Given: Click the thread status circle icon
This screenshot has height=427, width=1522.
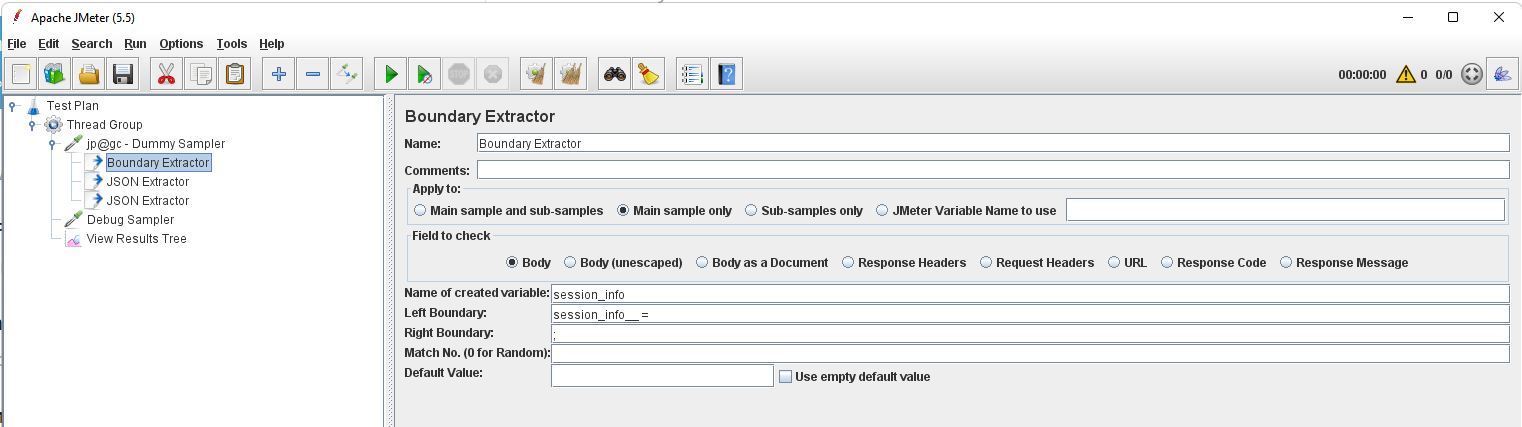Looking at the screenshot, I should pyautogui.click(x=1471, y=74).
